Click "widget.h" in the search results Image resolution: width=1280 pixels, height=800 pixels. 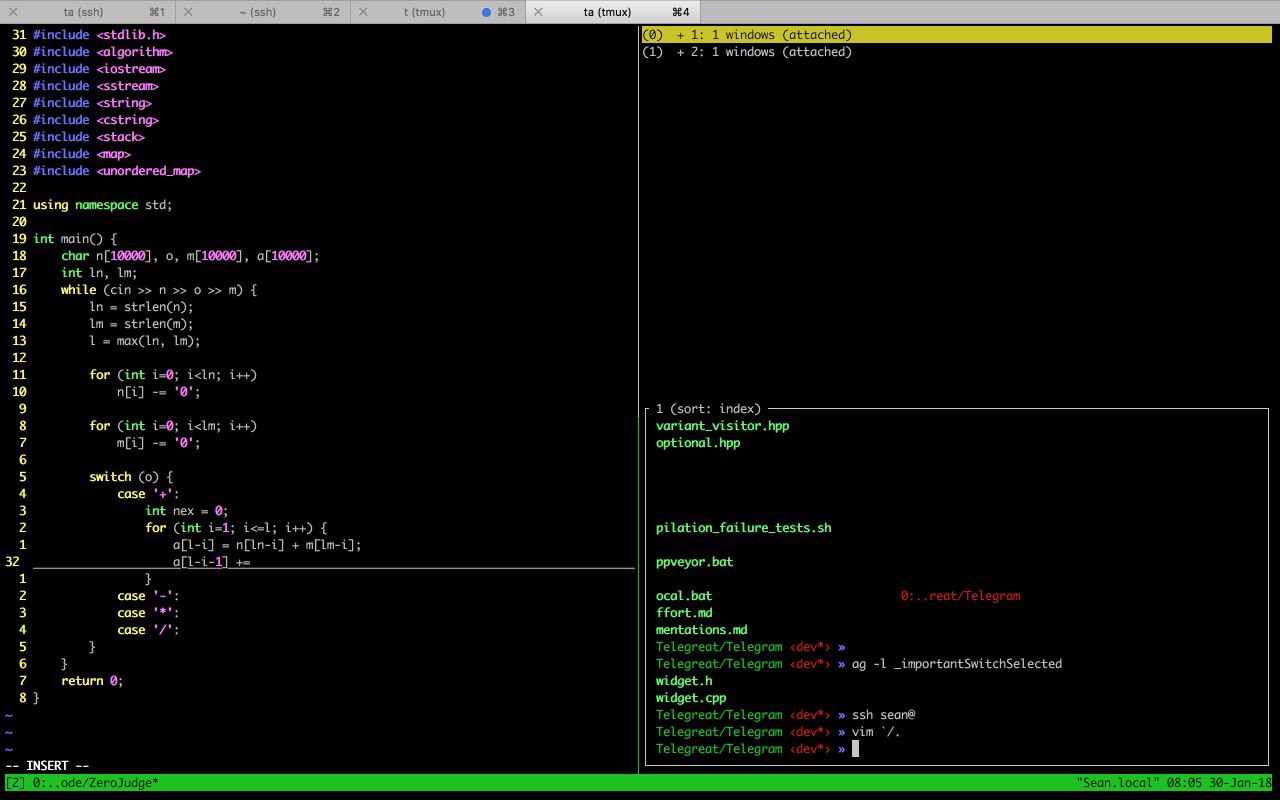click(684, 681)
